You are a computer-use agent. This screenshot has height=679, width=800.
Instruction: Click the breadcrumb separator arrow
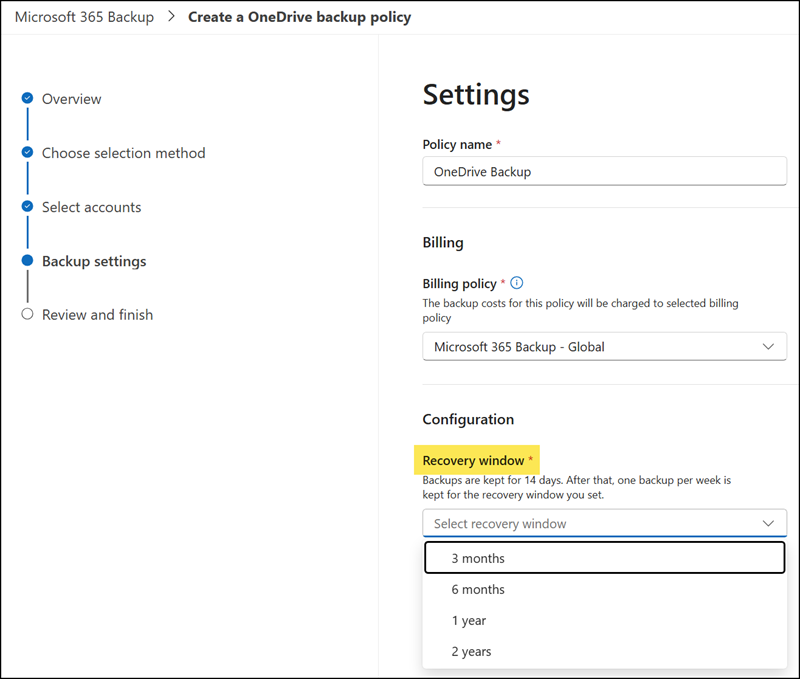coord(171,17)
